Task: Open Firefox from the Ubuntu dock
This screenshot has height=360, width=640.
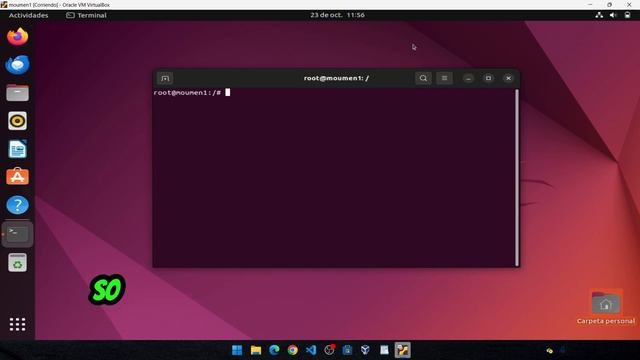Action: click(x=17, y=37)
